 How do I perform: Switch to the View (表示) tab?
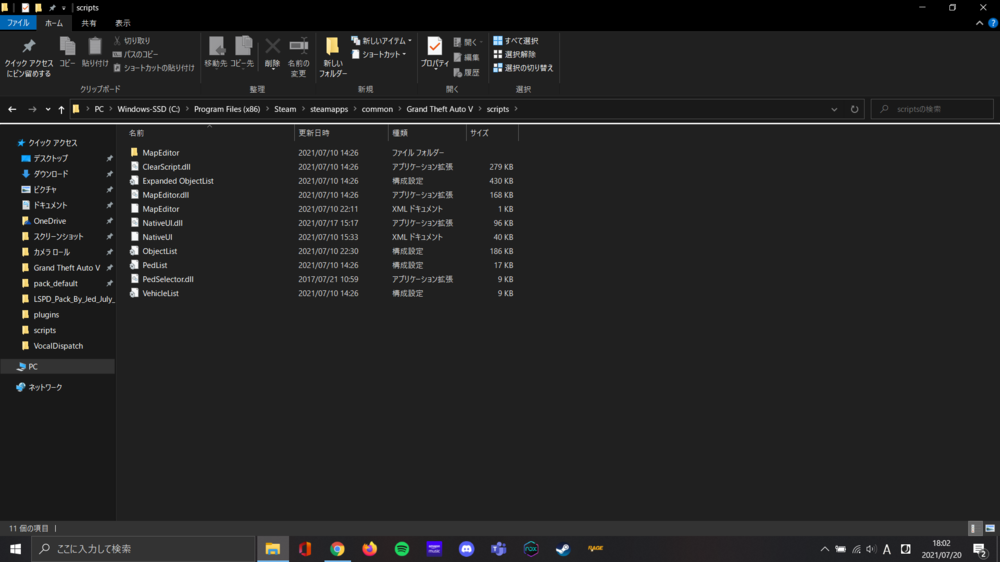pyautogui.click(x=122, y=23)
